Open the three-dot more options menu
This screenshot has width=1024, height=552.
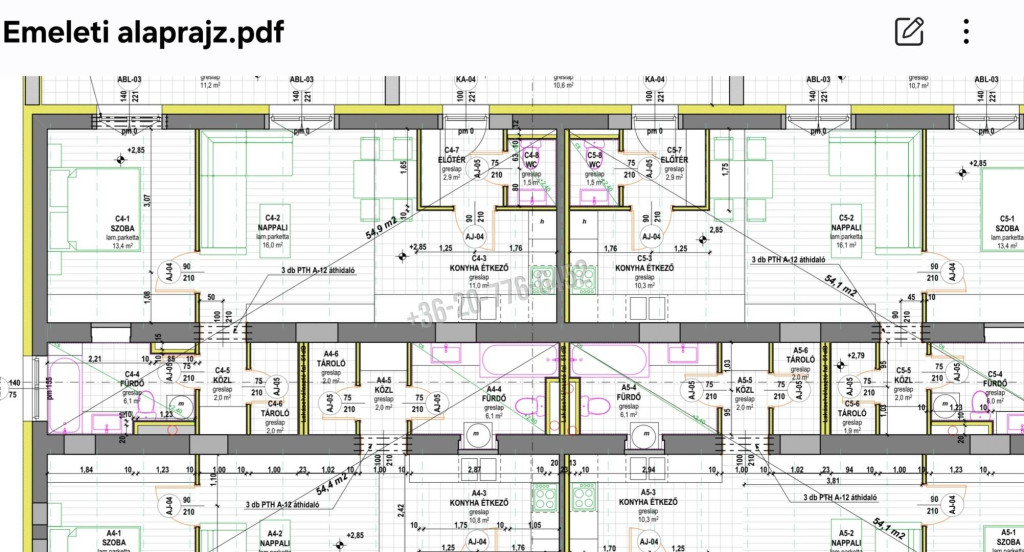pyautogui.click(x=966, y=31)
